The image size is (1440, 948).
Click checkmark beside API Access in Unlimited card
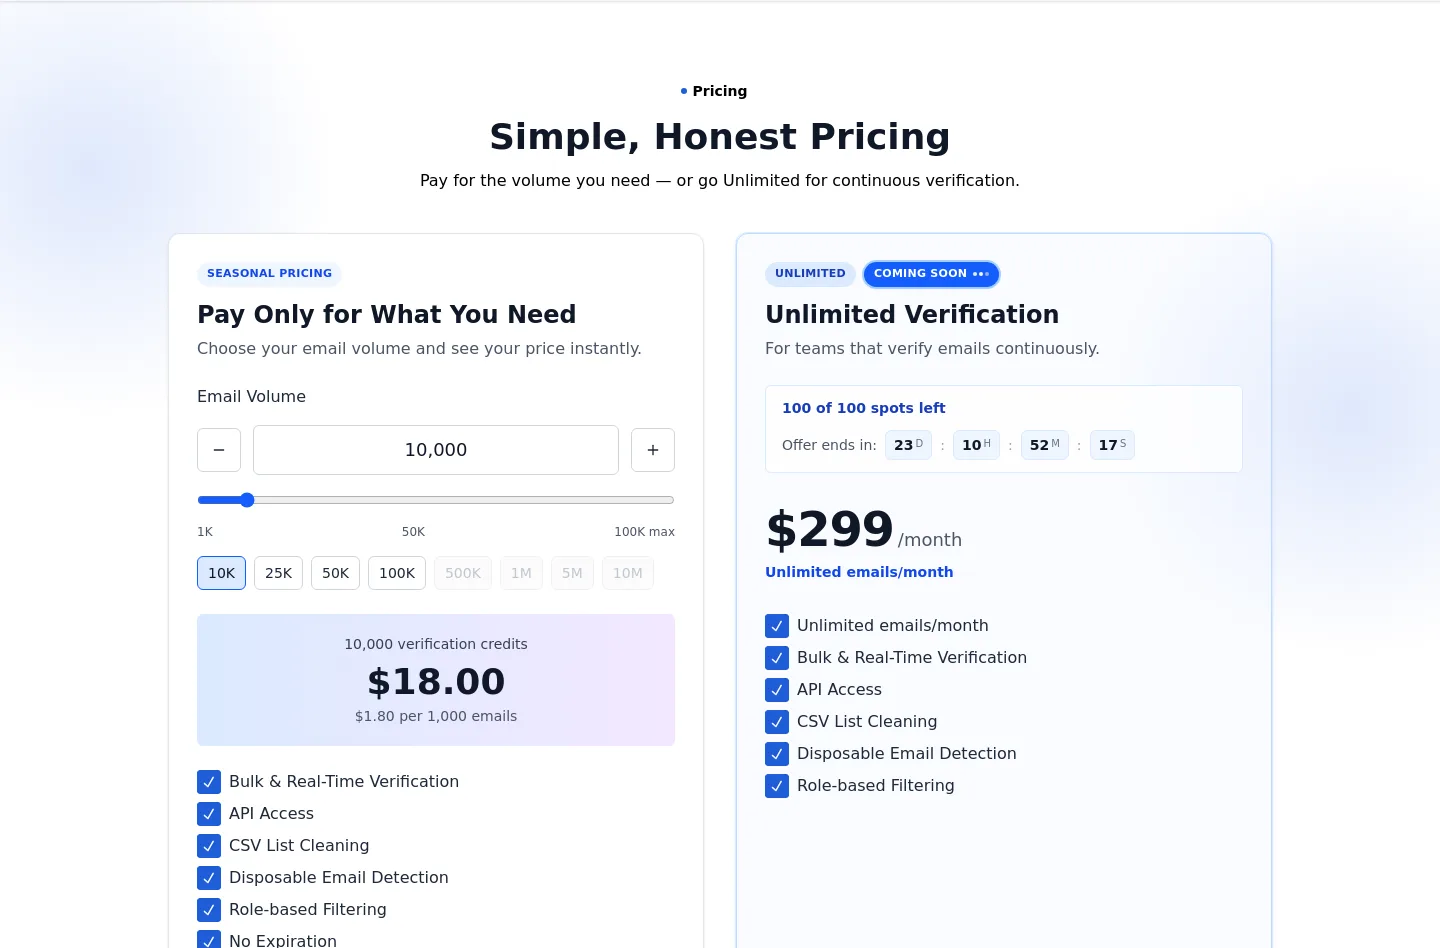pos(777,690)
